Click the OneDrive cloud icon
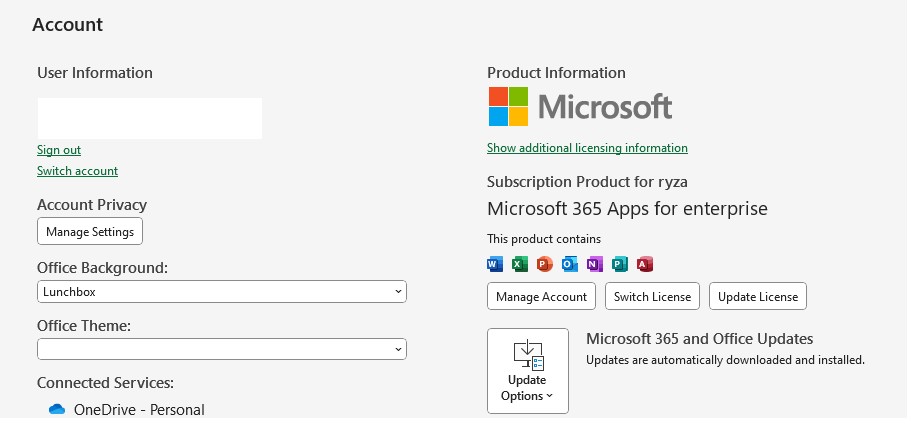 click(x=57, y=410)
